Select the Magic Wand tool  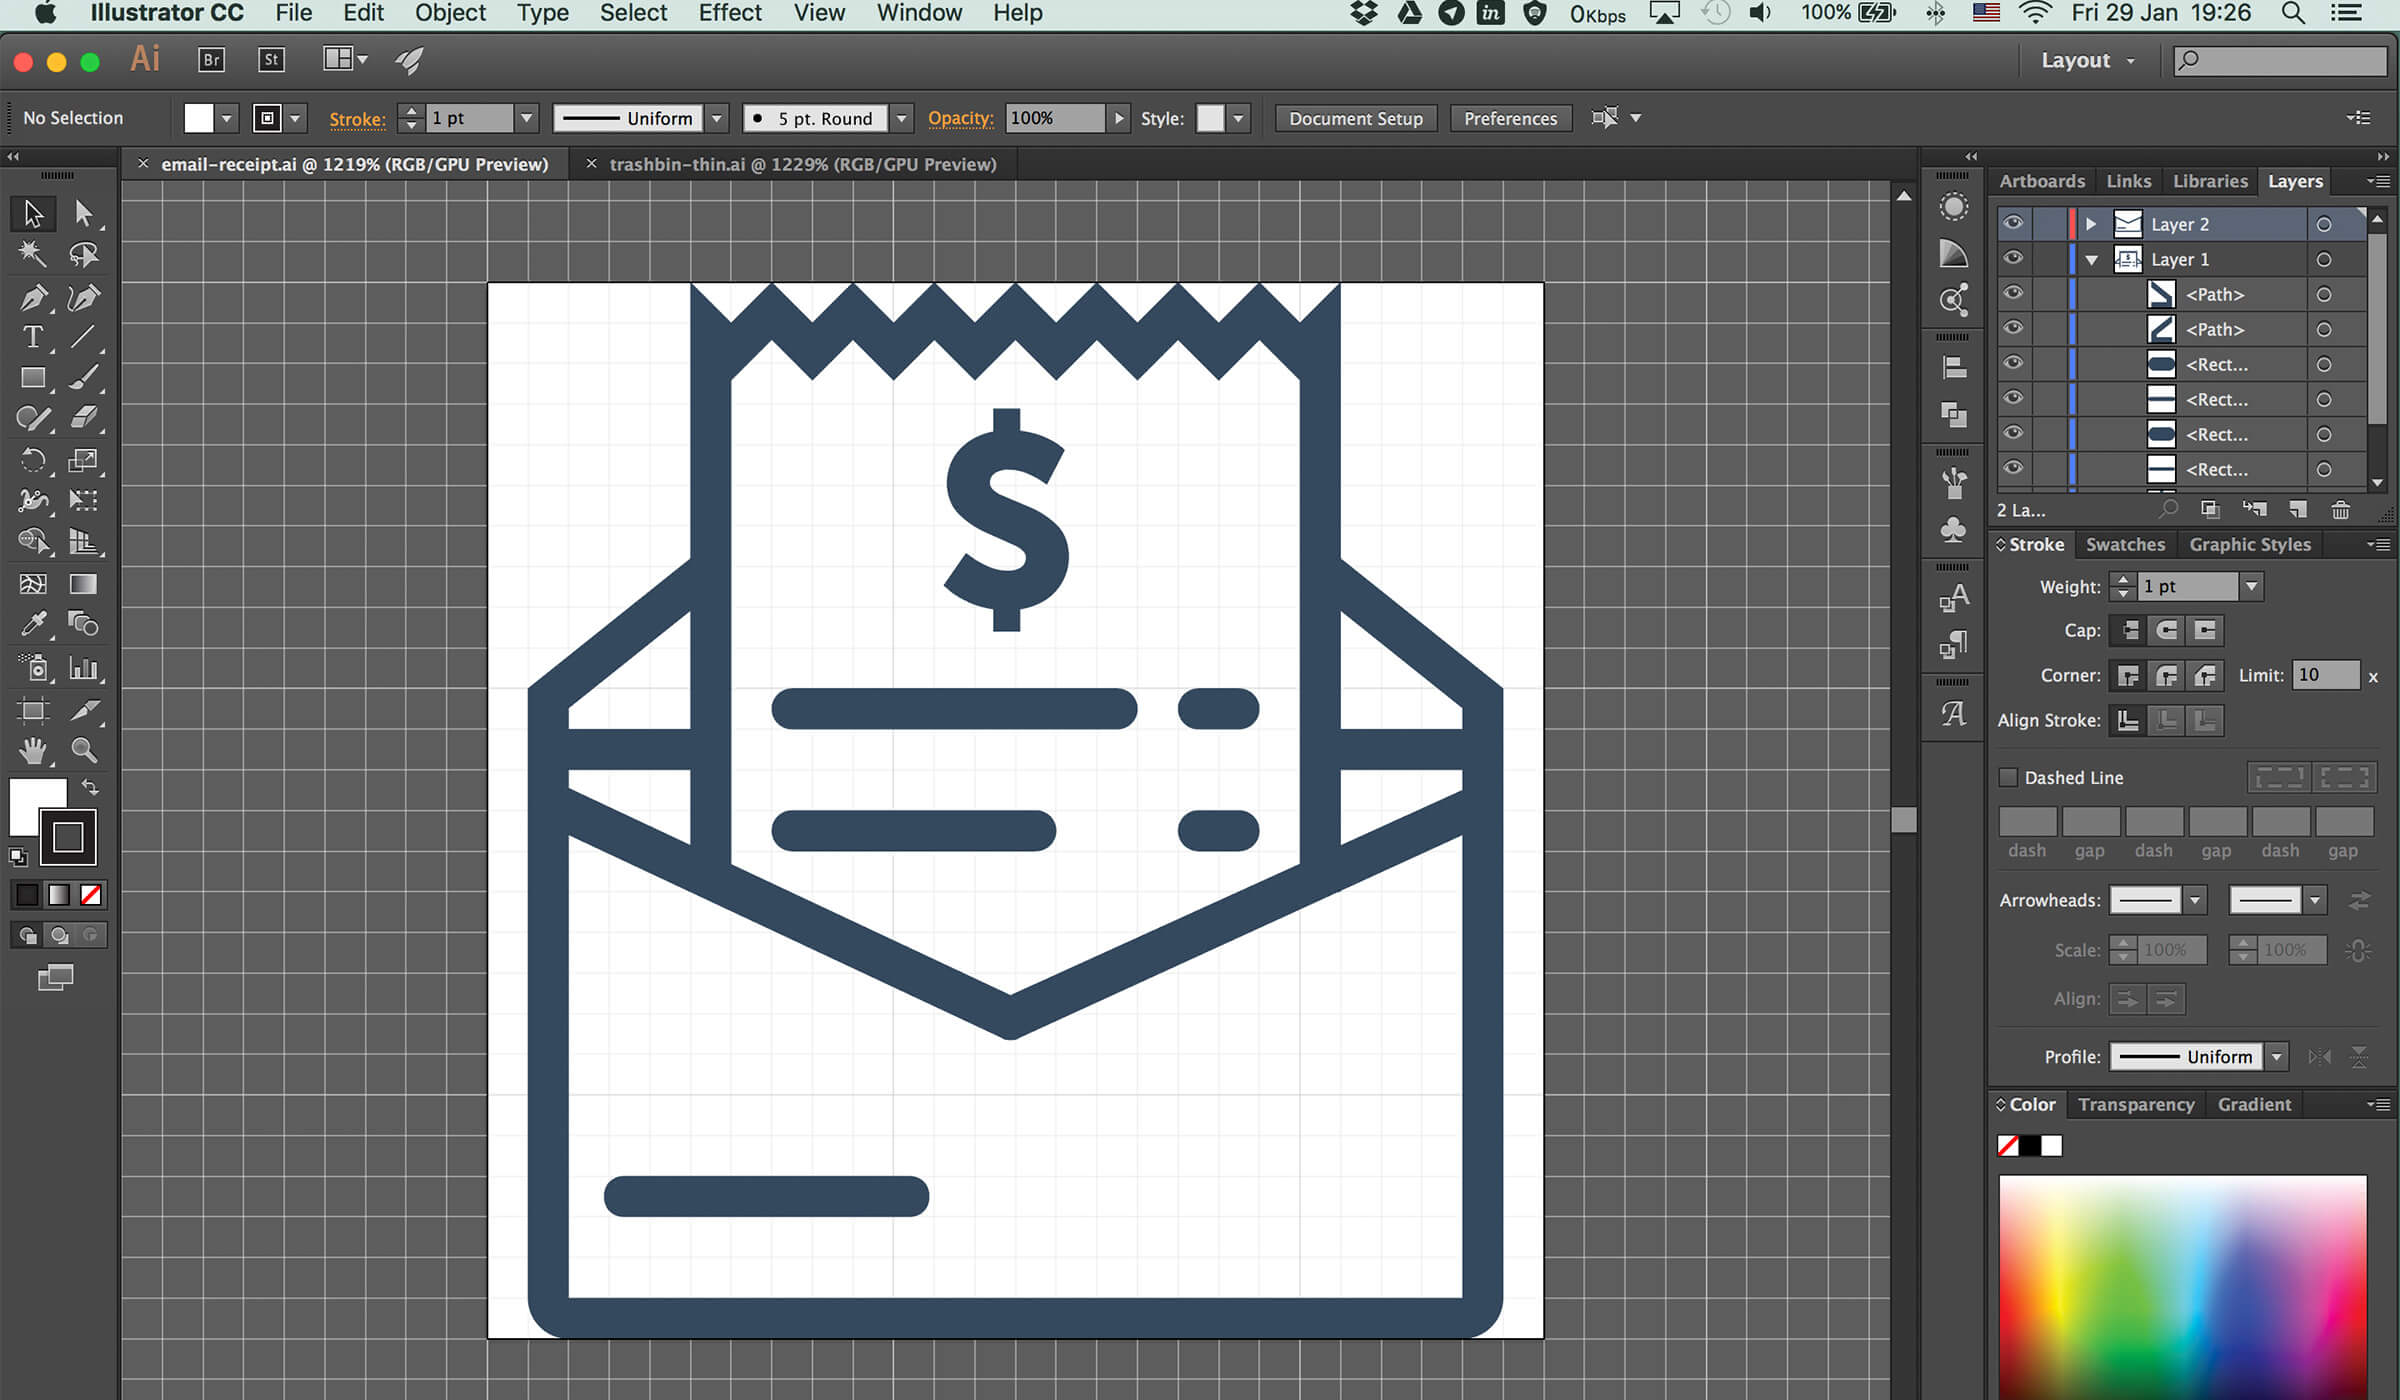point(33,254)
